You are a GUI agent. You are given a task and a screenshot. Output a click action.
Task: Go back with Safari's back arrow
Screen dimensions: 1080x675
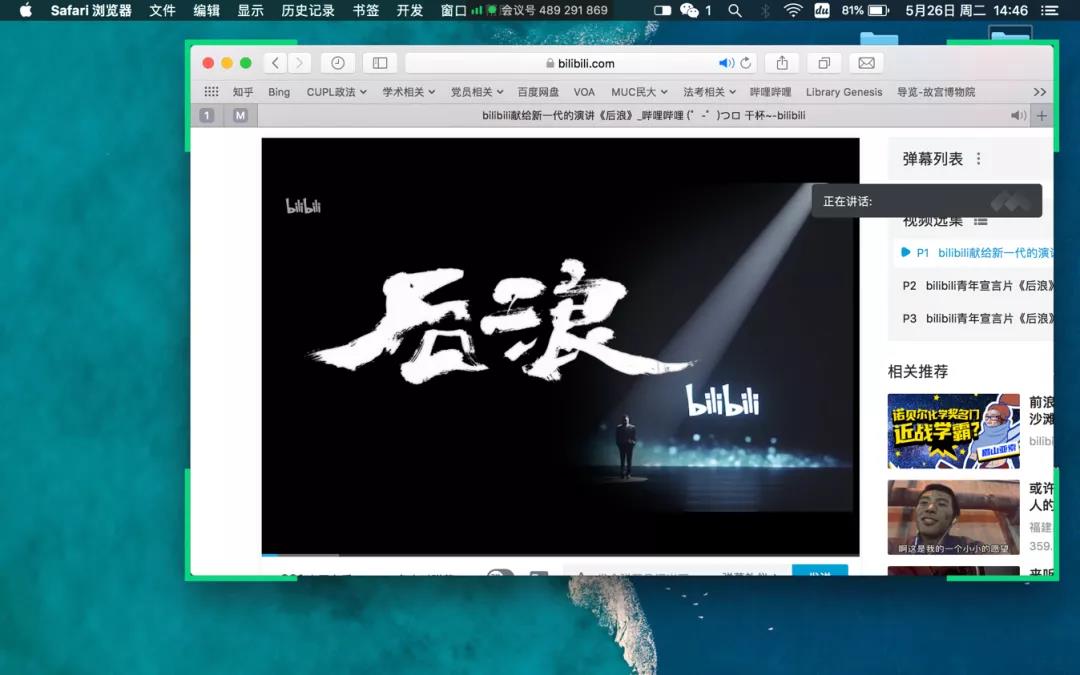point(276,63)
